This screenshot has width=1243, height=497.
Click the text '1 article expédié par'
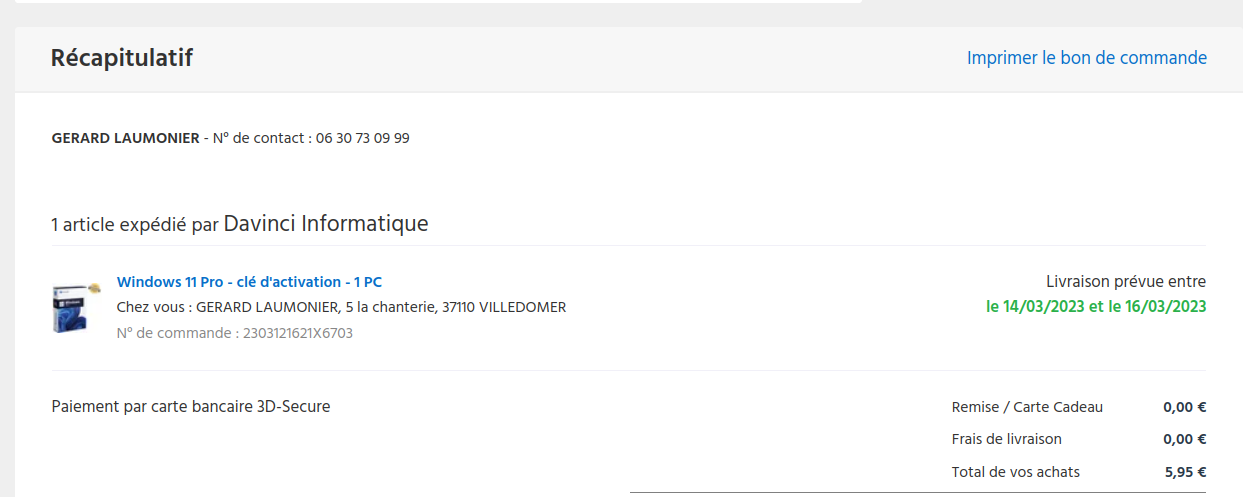coord(134,225)
